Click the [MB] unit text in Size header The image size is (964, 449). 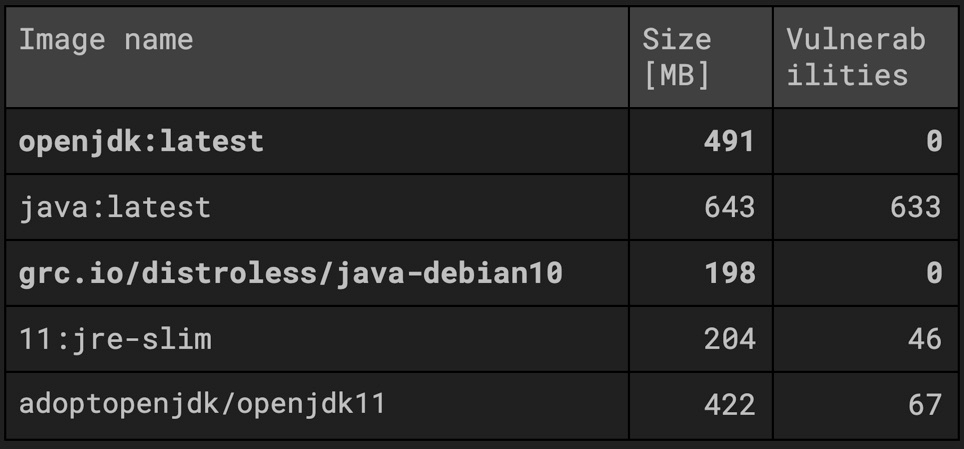(676, 75)
